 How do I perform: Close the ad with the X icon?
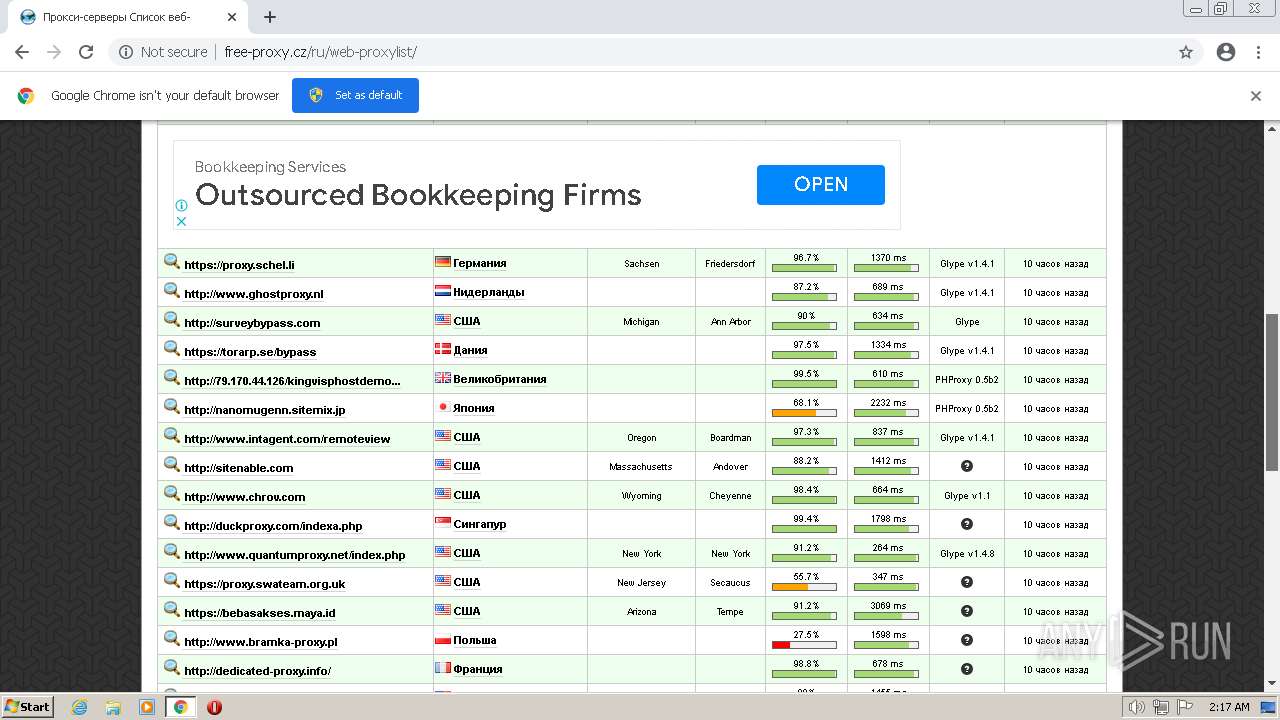pos(181,221)
